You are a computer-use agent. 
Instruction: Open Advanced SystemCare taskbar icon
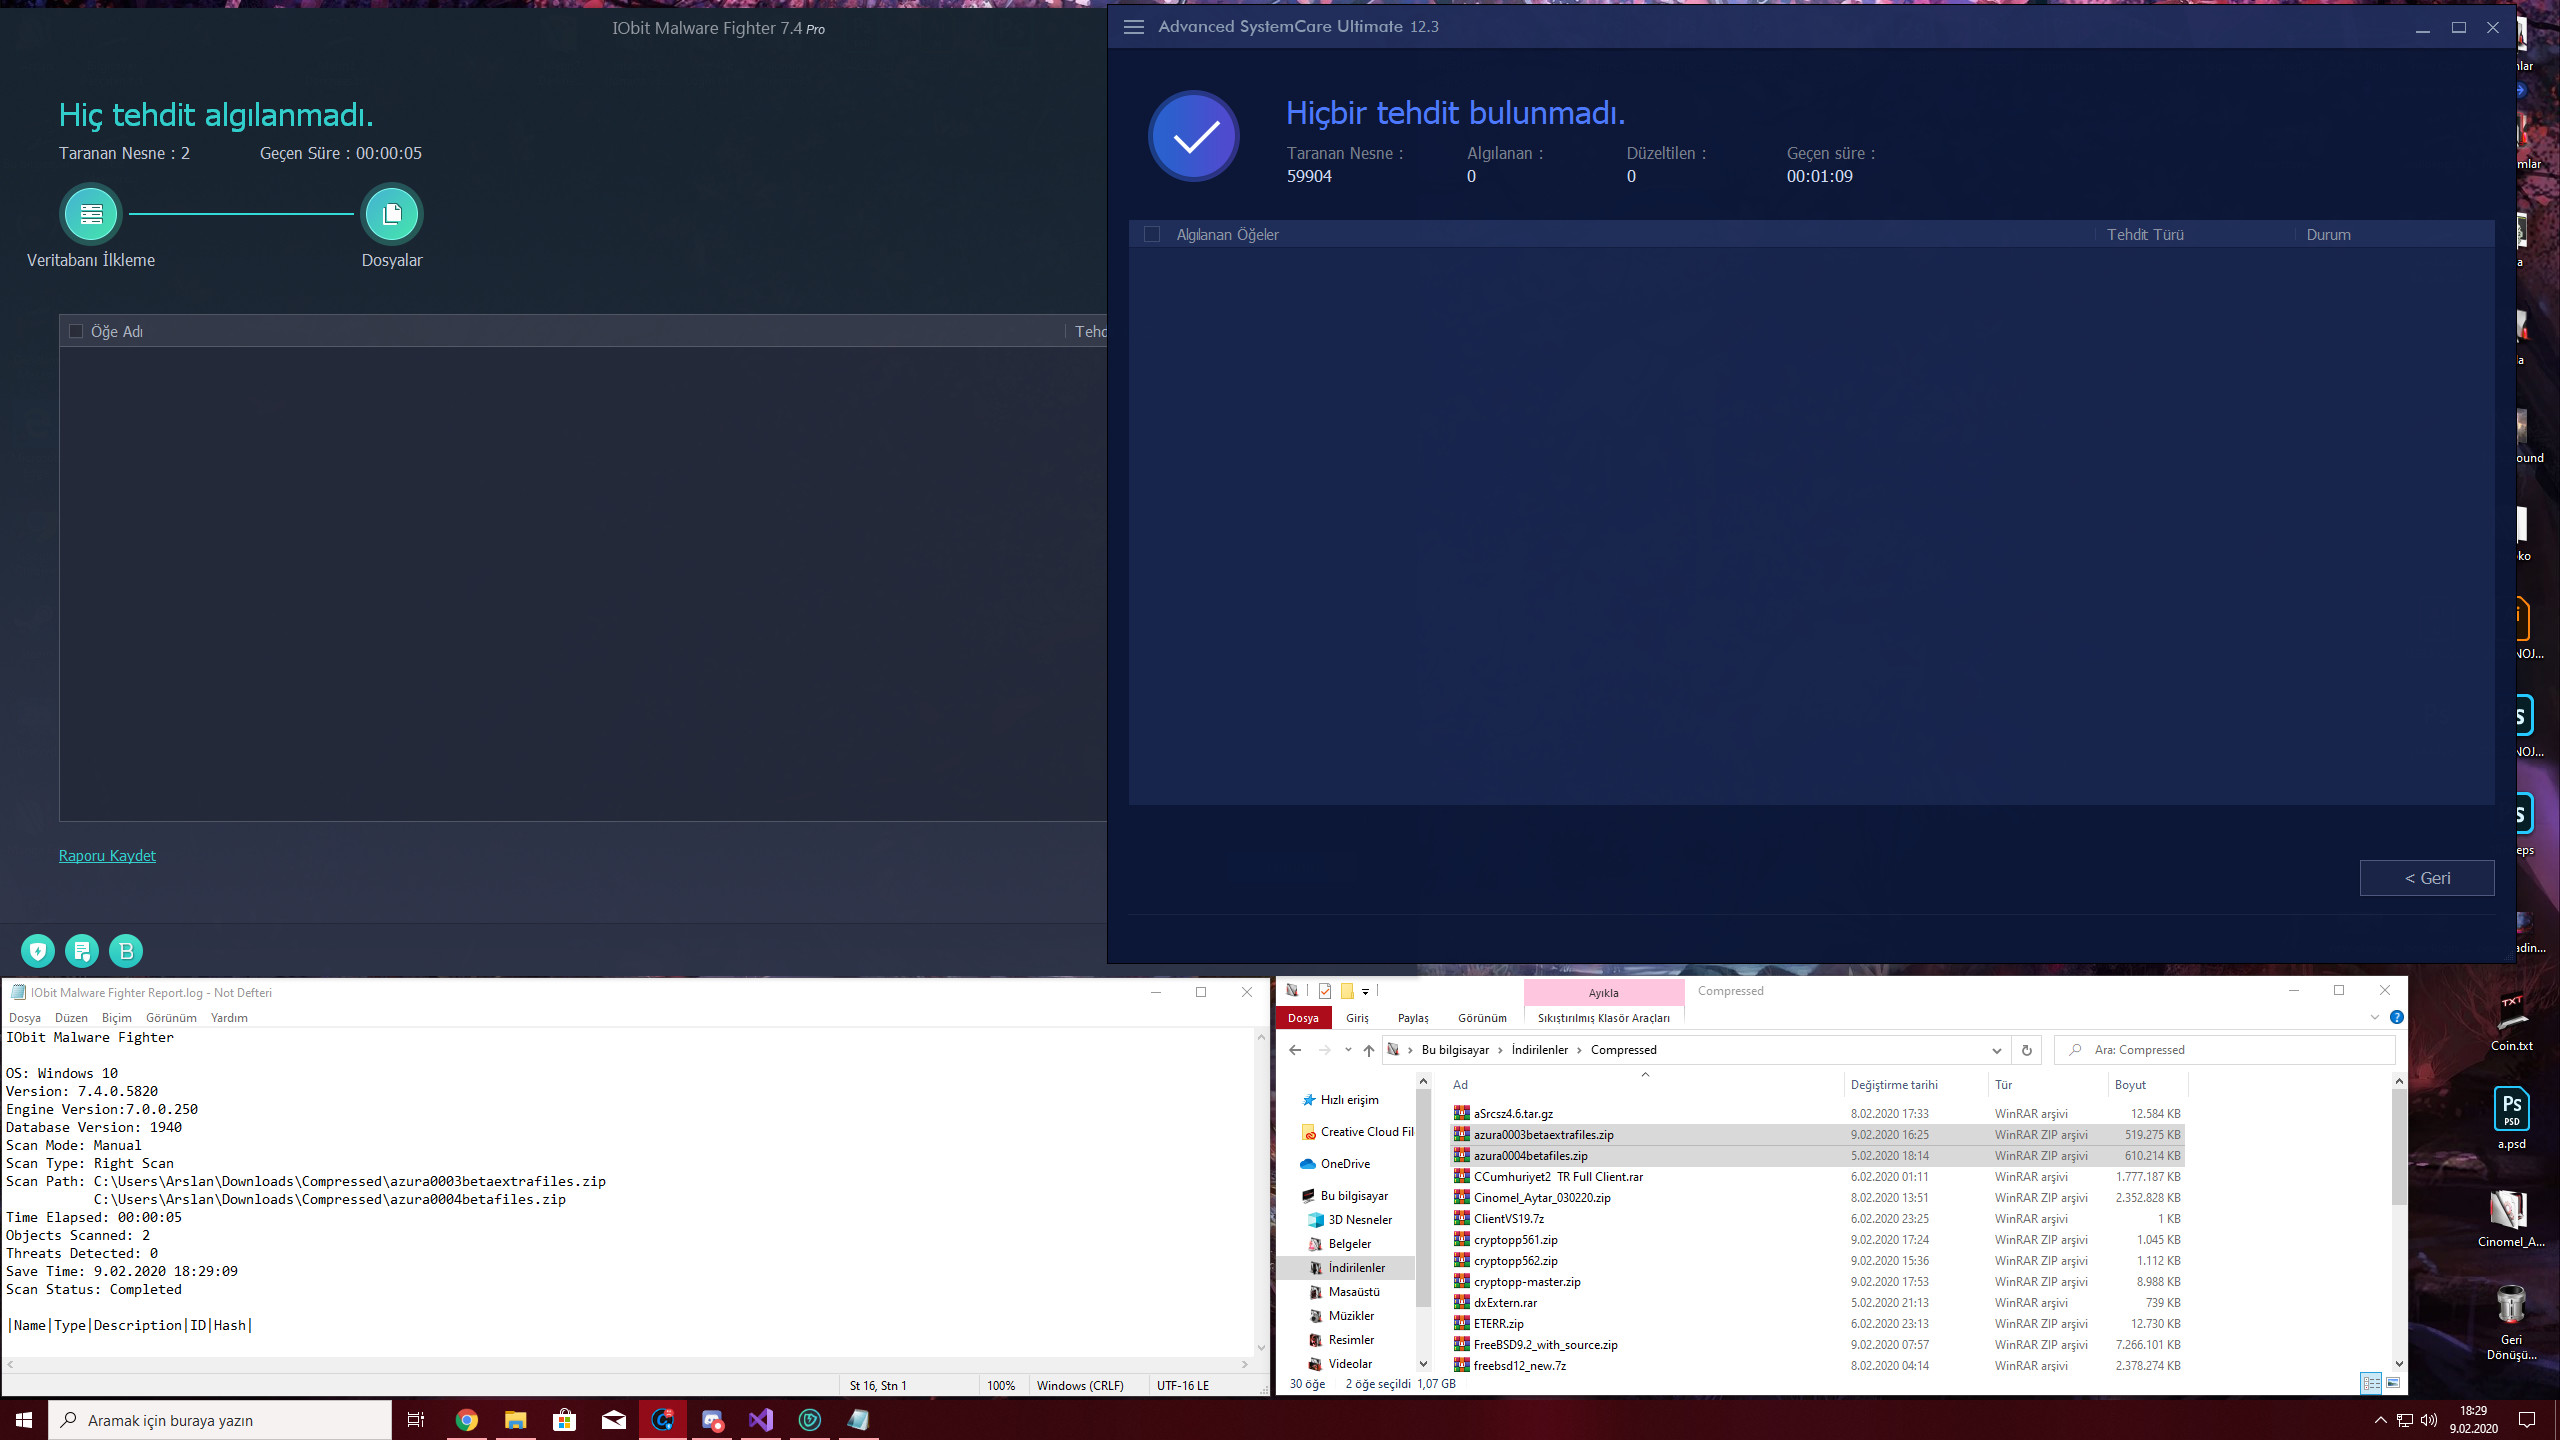pos(663,1420)
